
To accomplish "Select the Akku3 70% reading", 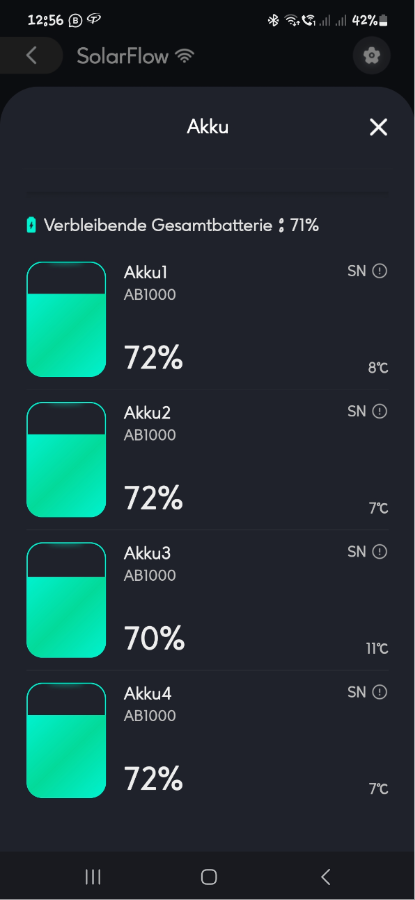I will [154, 638].
